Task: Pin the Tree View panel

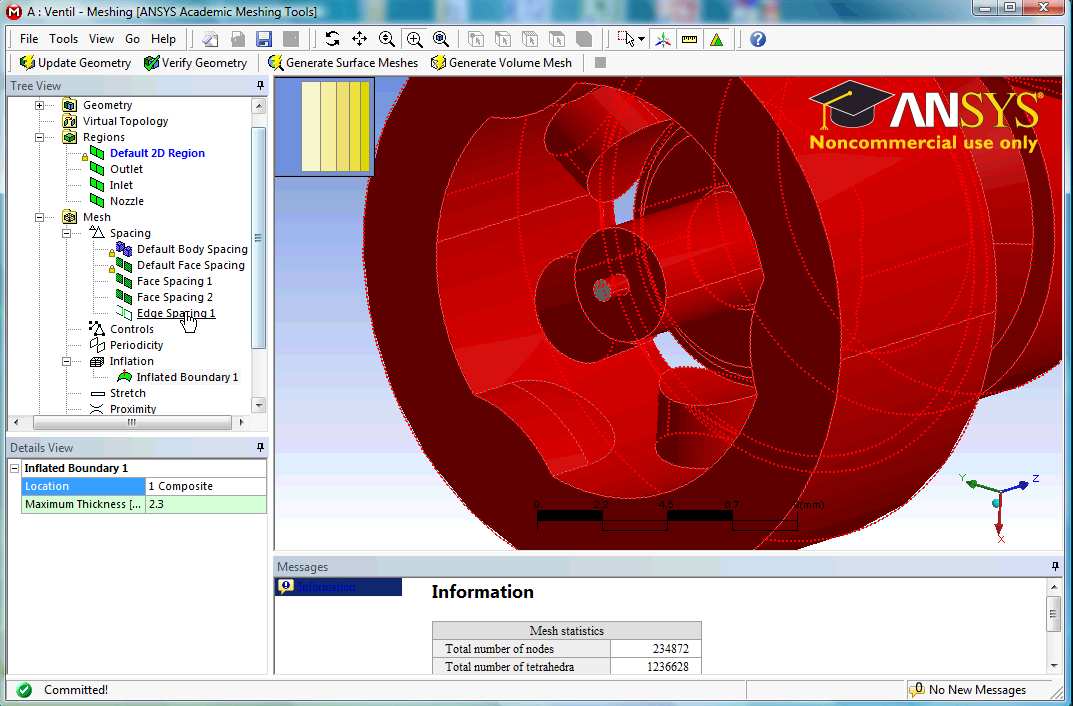Action: pos(260,86)
